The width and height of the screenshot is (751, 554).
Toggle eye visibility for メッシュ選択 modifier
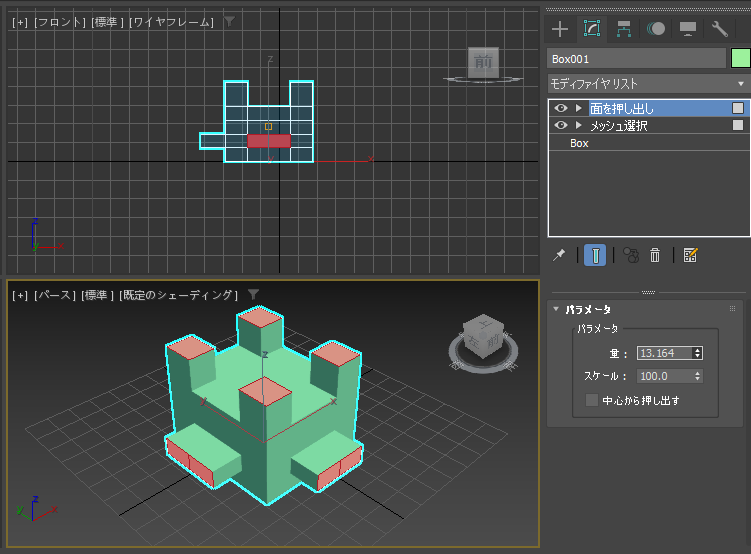tap(561, 125)
